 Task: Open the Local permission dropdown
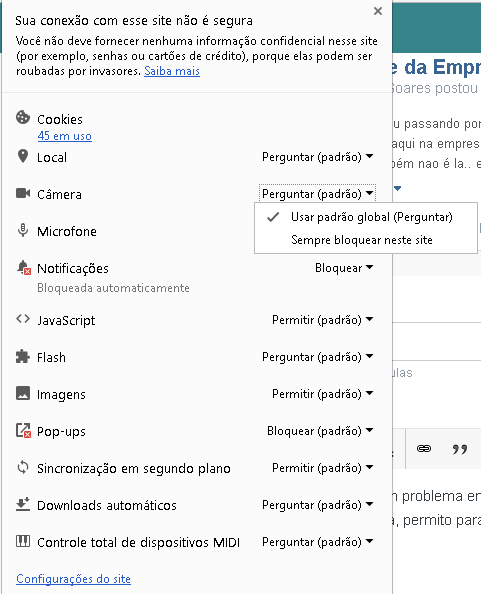pyautogui.click(x=317, y=157)
